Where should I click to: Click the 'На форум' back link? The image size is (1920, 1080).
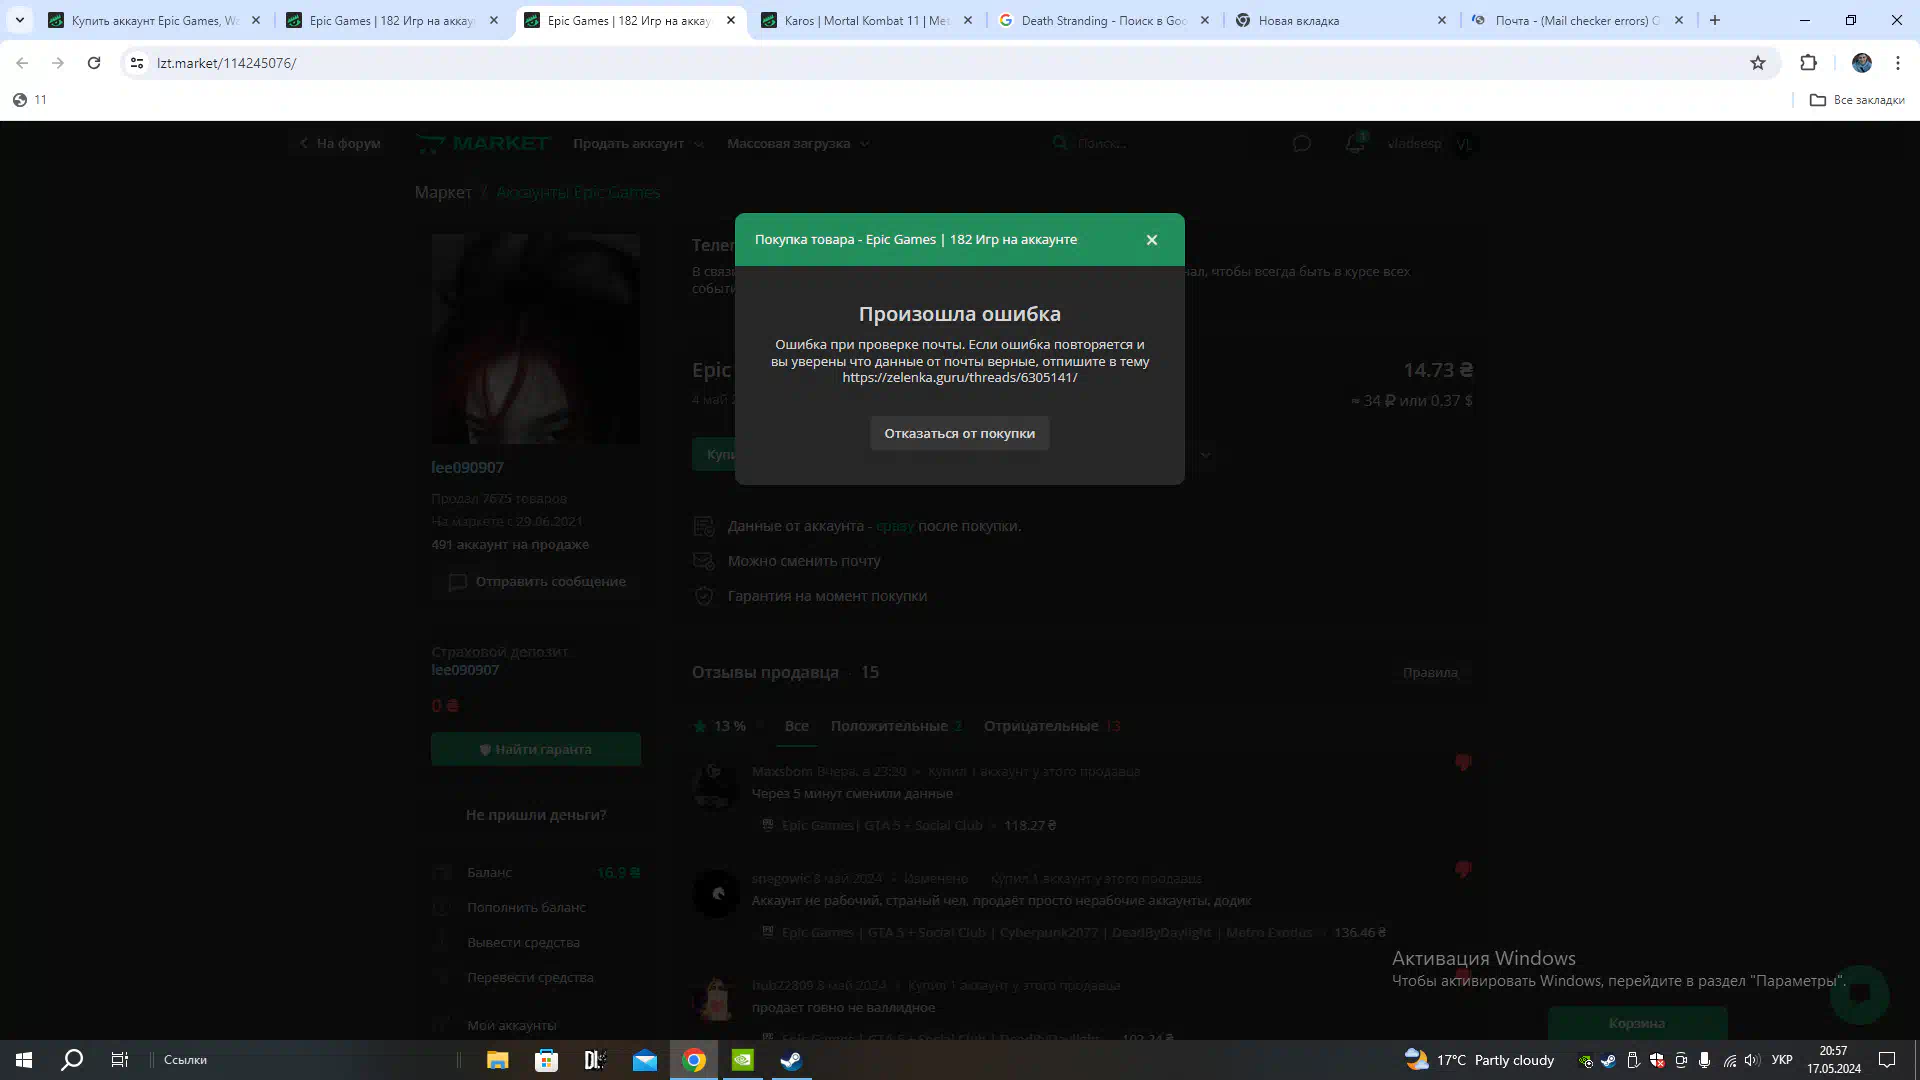pos(340,143)
